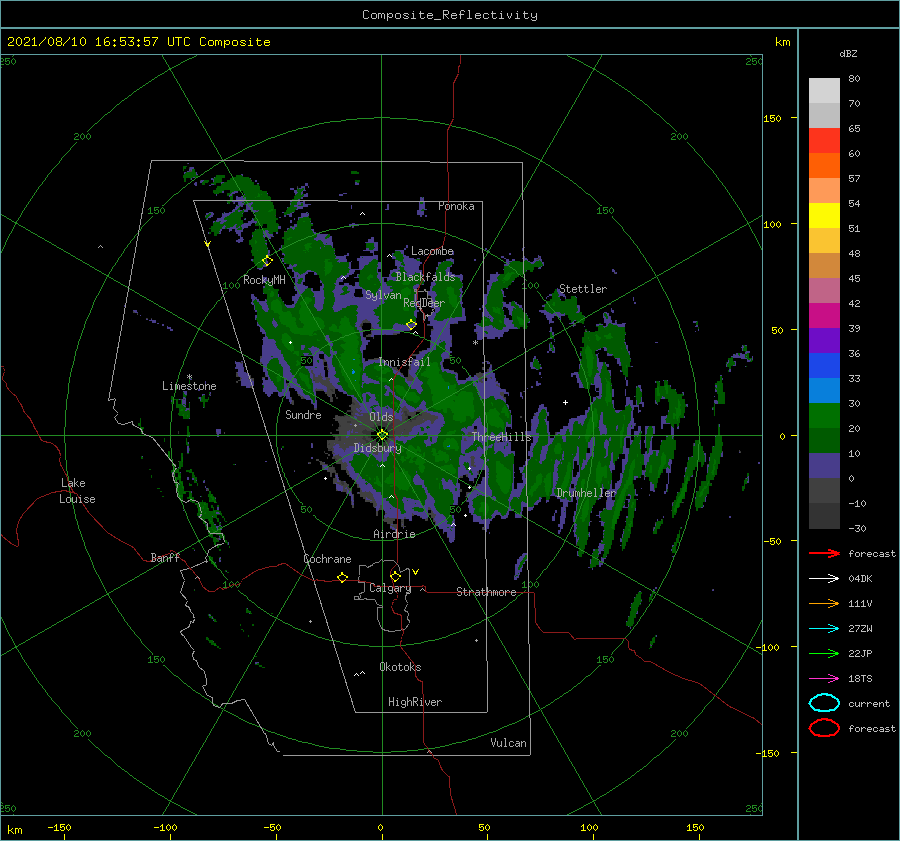The image size is (900, 841).
Task: Select the yellow swatch in dBZ scale
Action: [824, 216]
